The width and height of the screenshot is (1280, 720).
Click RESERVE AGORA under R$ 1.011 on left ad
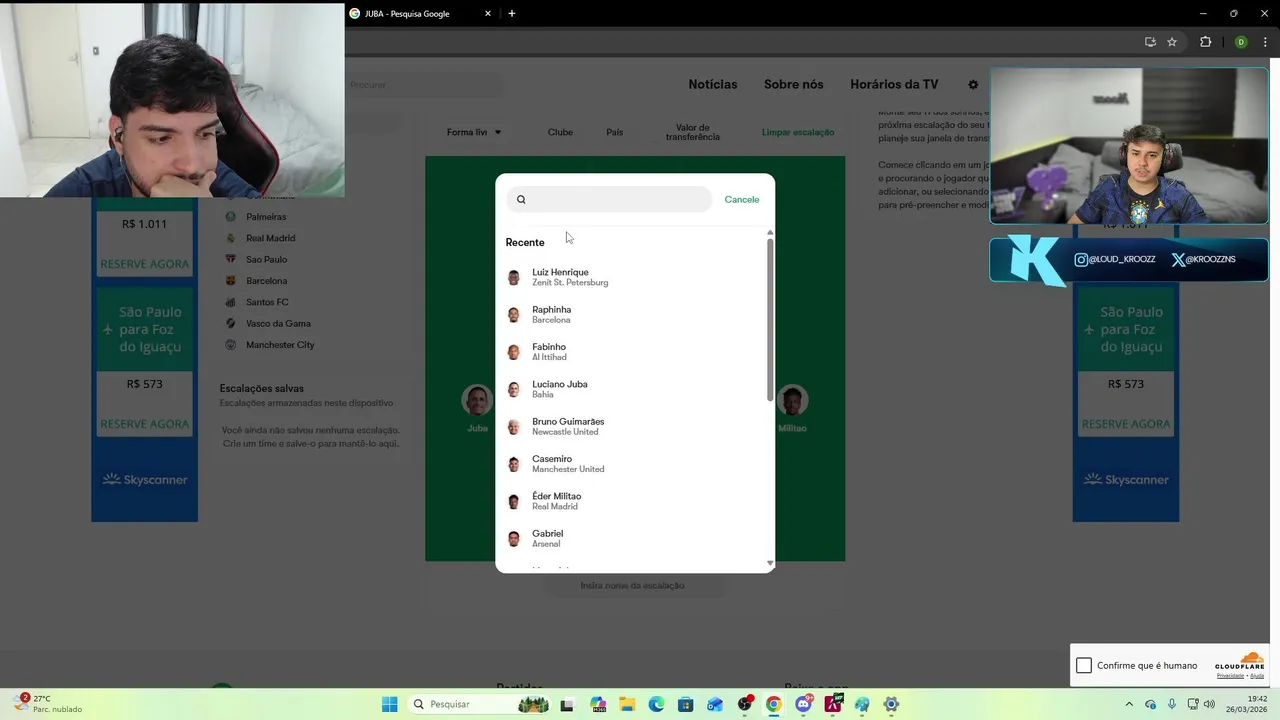click(145, 264)
